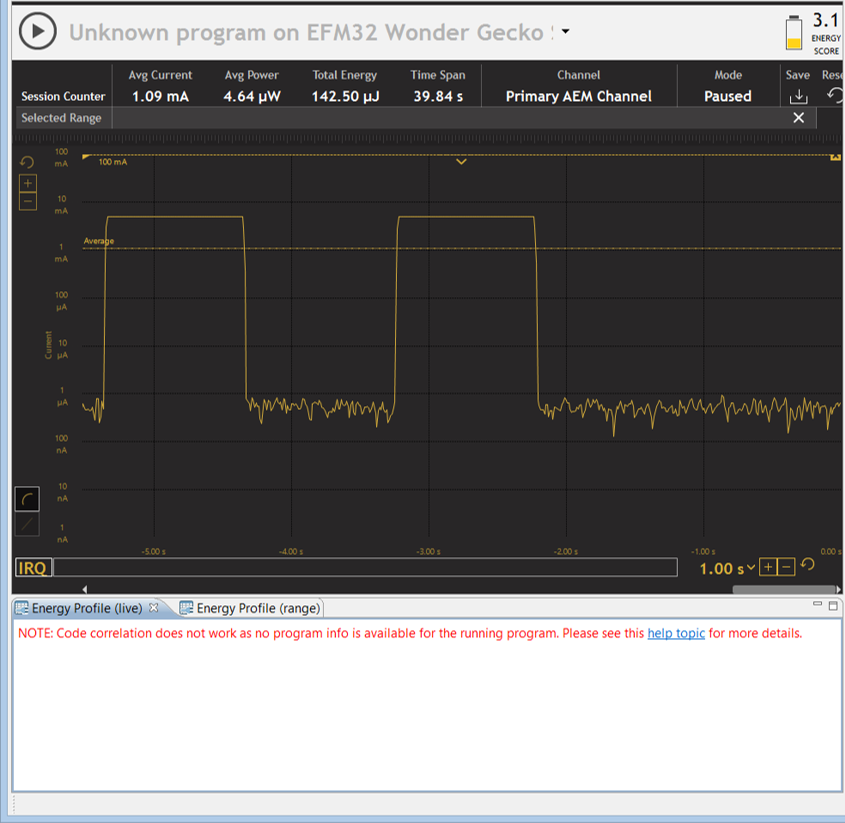The image size is (845, 823).
Task: Select the linear scale toggle icon
Action: coord(27,523)
